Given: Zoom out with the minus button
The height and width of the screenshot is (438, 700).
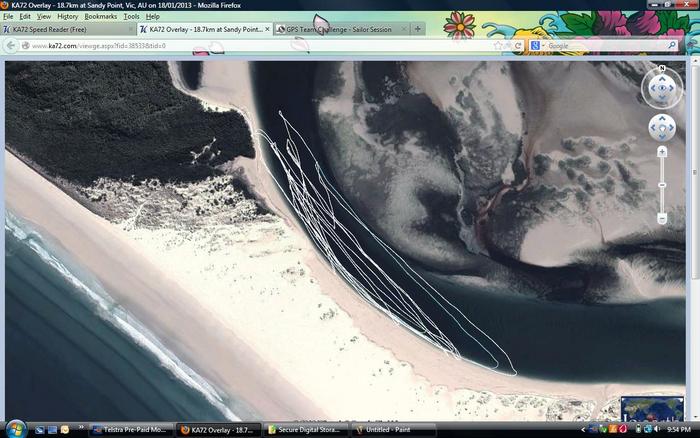Looking at the screenshot, I should coord(662,217).
